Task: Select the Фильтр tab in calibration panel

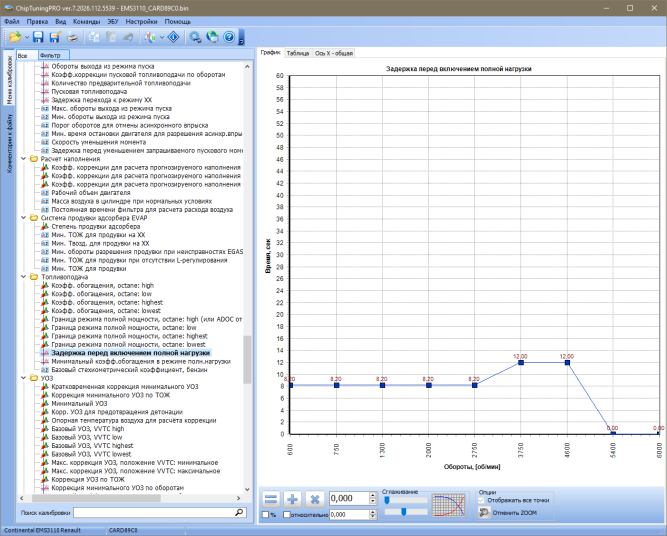Action: 53,55
